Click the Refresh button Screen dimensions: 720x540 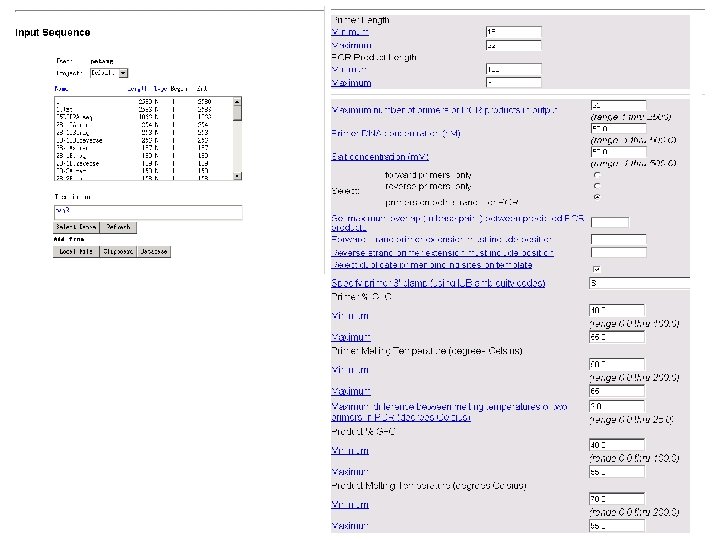tap(118, 227)
